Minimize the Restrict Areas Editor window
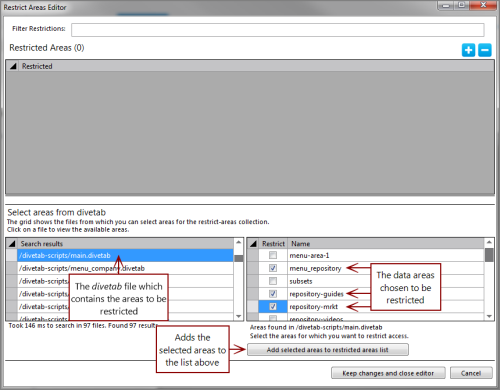The width and height of the screenshot is (500, 390). click(x=446, y=5)
